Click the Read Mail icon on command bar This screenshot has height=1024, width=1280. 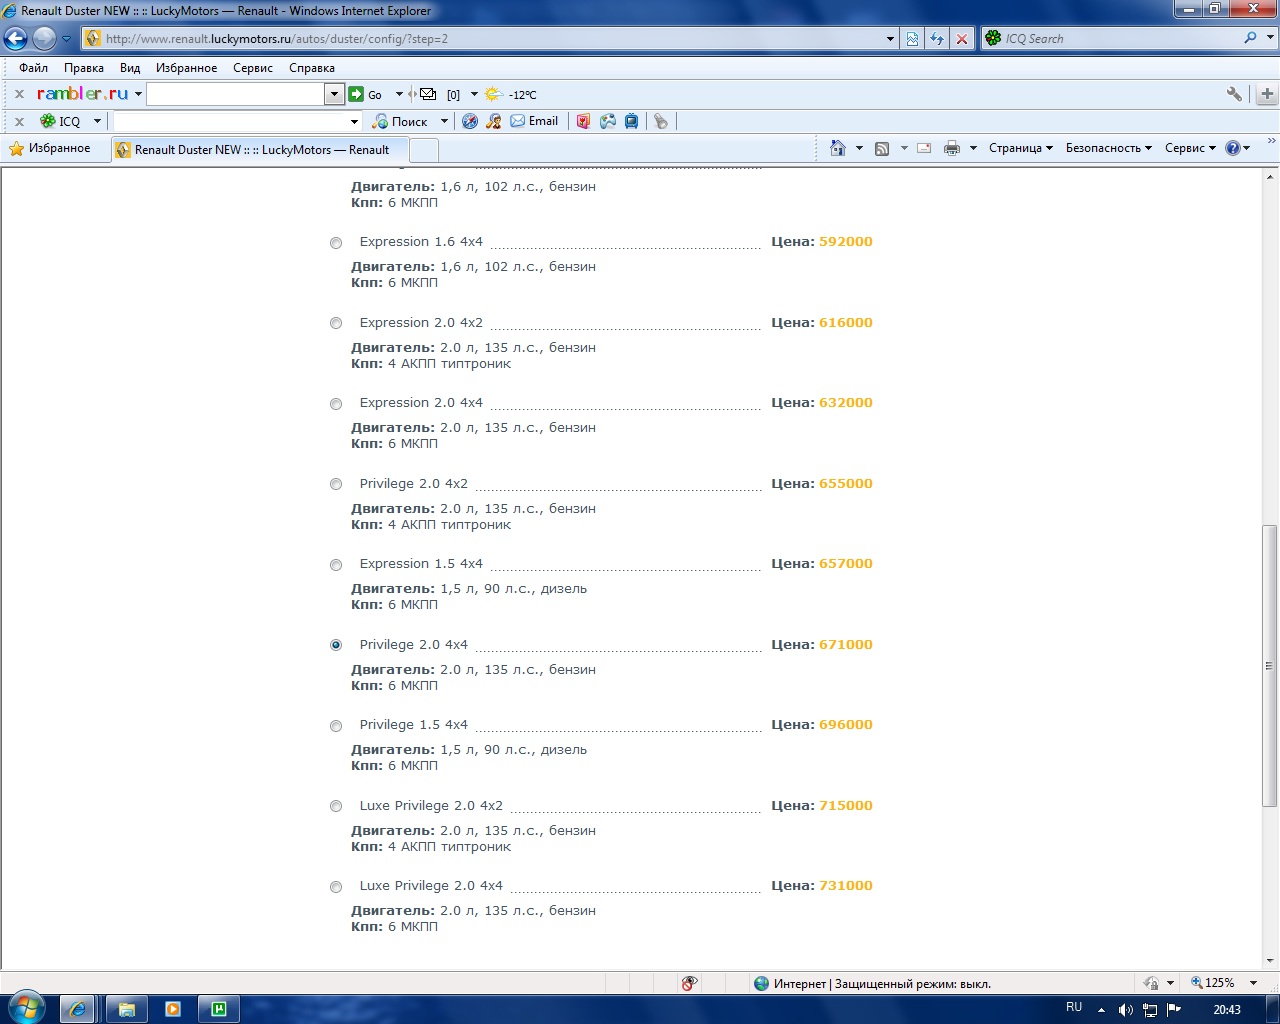(x=924, y=148)
